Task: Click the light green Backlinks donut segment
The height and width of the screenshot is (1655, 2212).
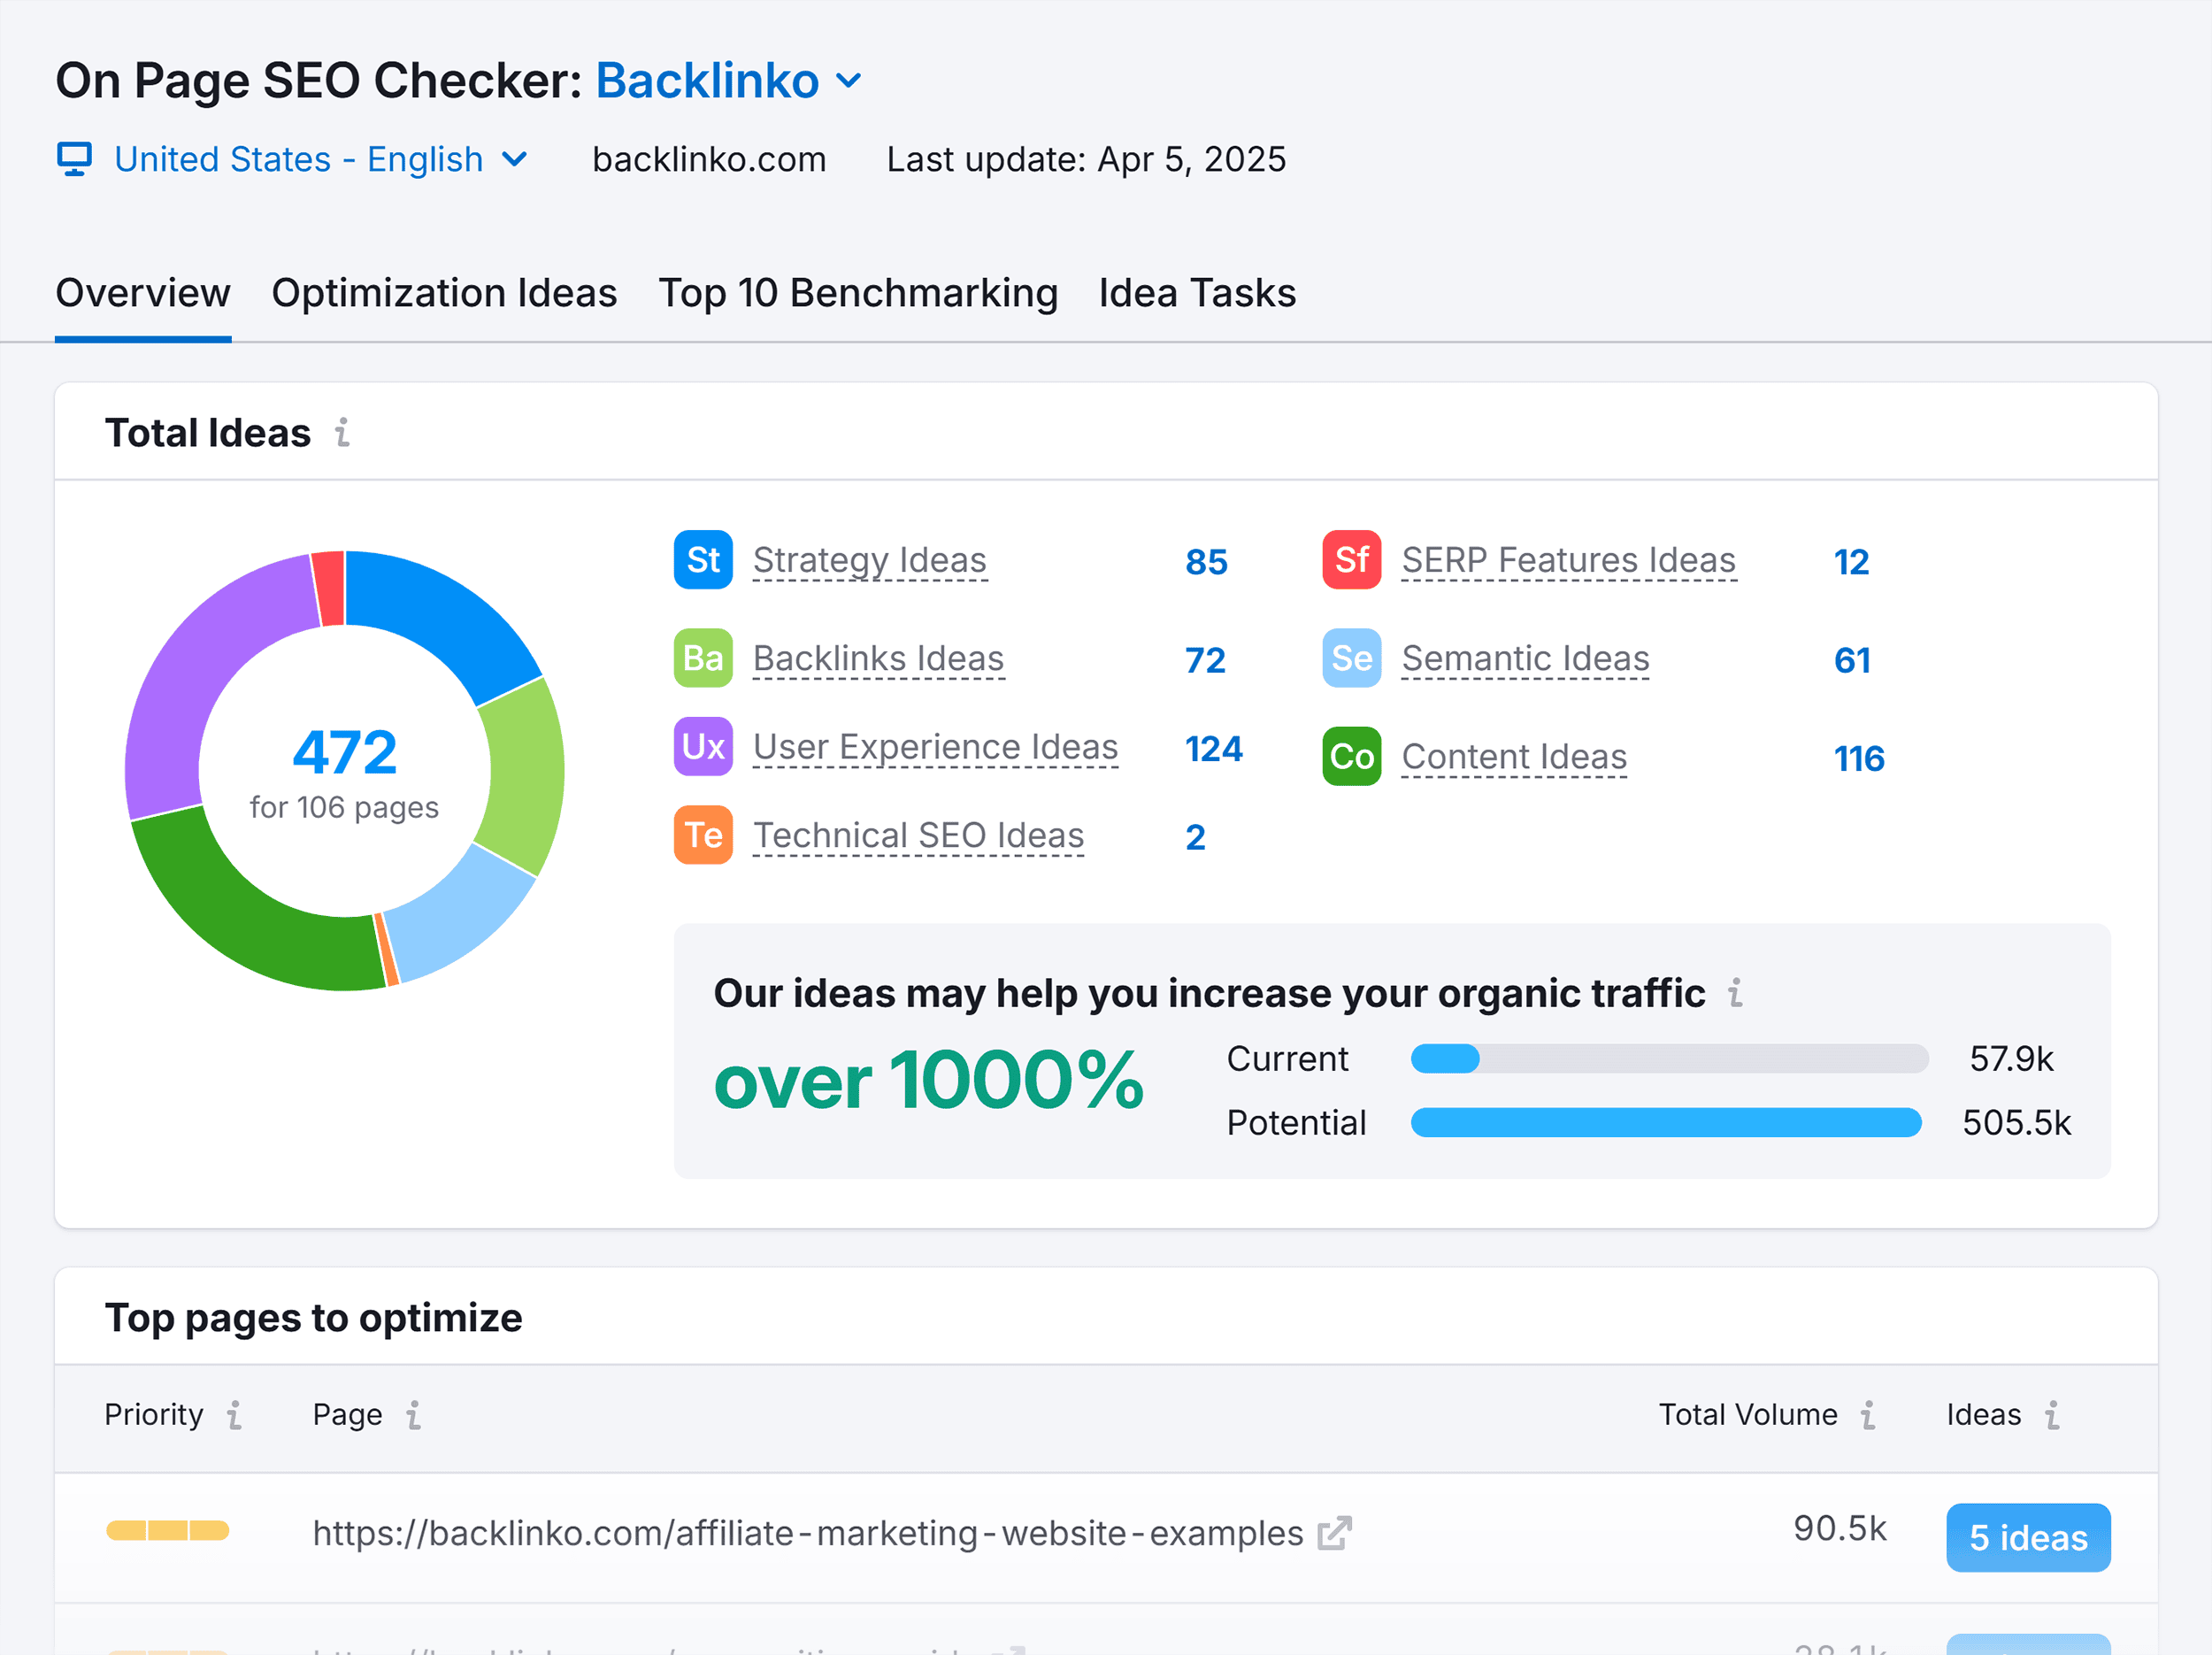Action: [x=527, y=775]
